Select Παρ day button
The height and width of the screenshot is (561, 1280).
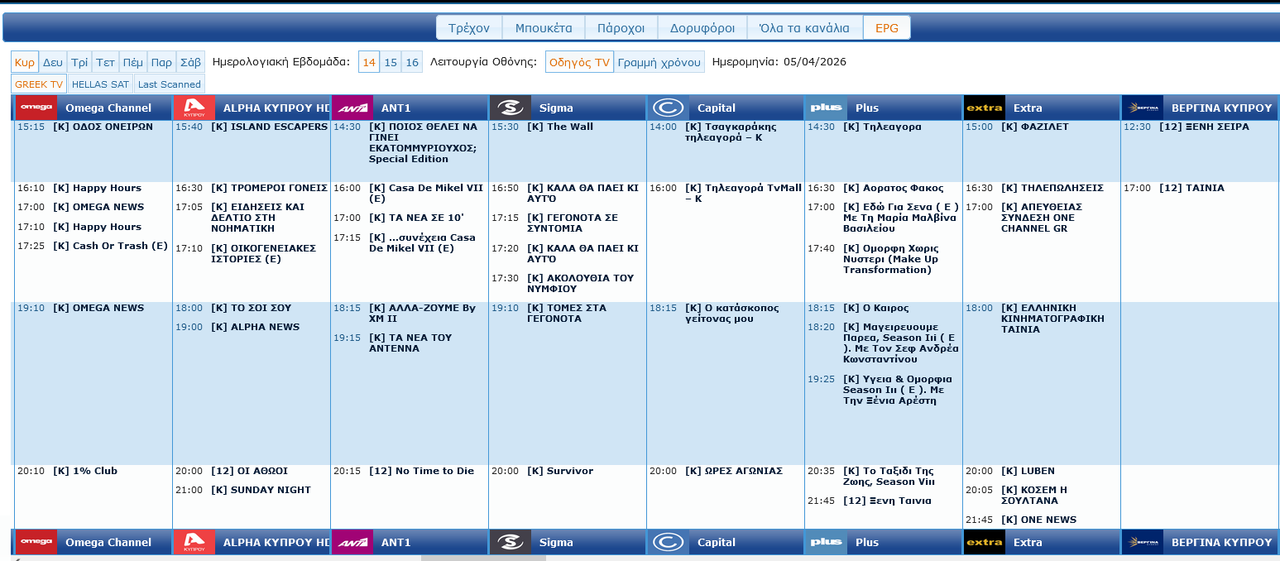pos(162,62)
